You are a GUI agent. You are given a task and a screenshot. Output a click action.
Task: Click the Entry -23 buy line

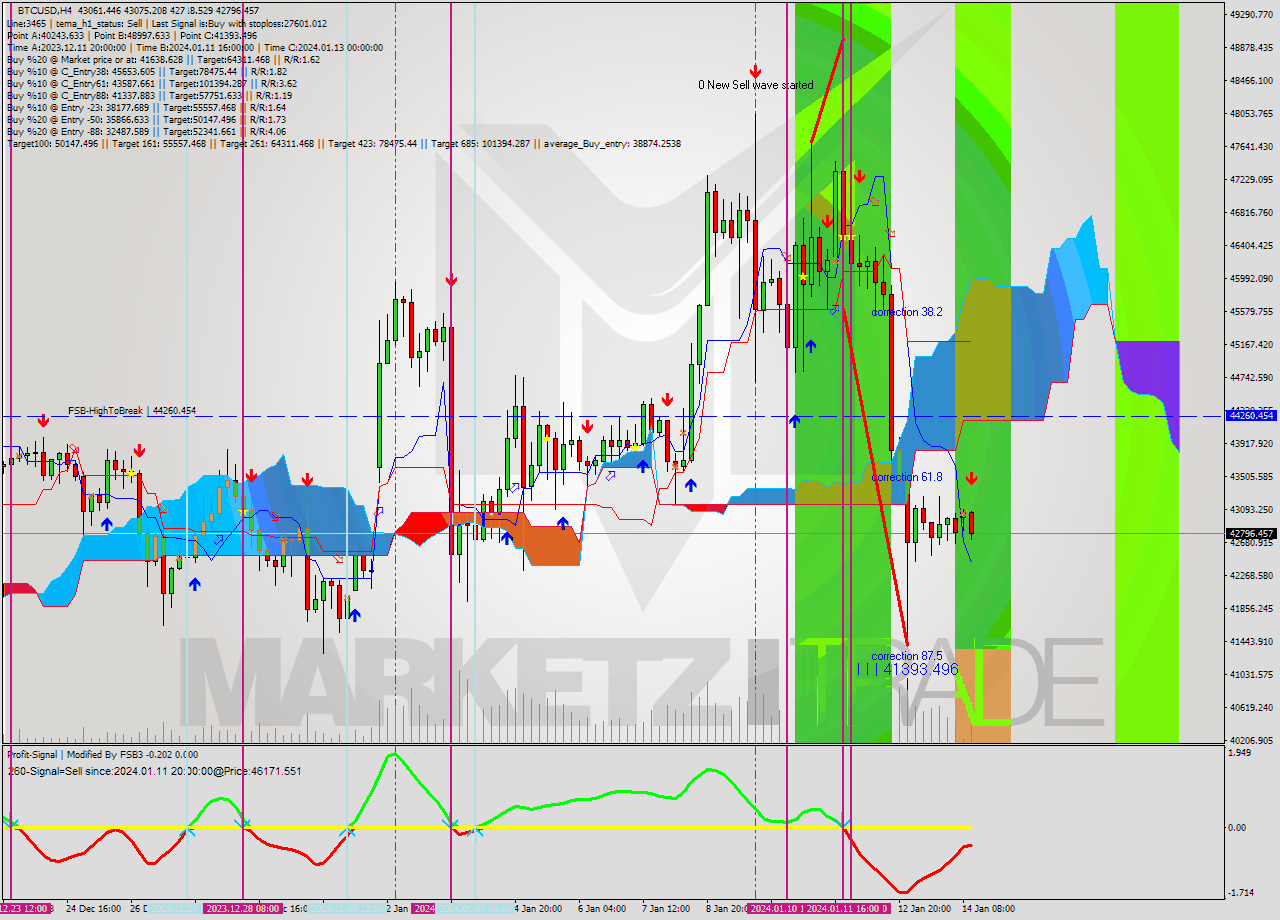coord(145,107)
